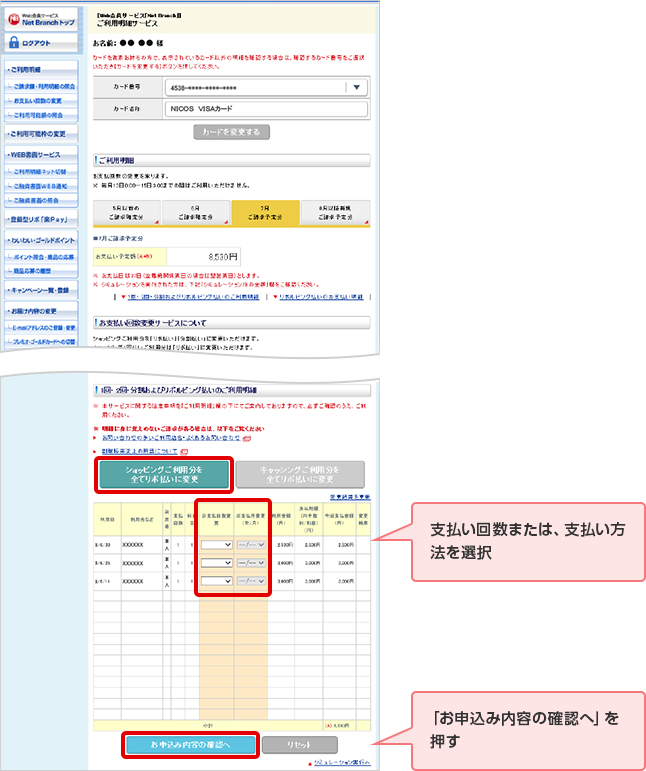This screenshot has width=646, height=771.
Task: Open お支払い回数の変更 in the sidebar
Action: [43, 101]
